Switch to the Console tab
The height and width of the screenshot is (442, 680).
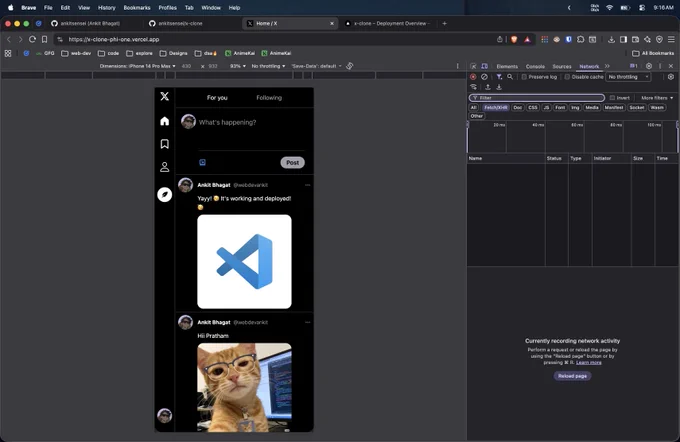(x=535, y=66)
